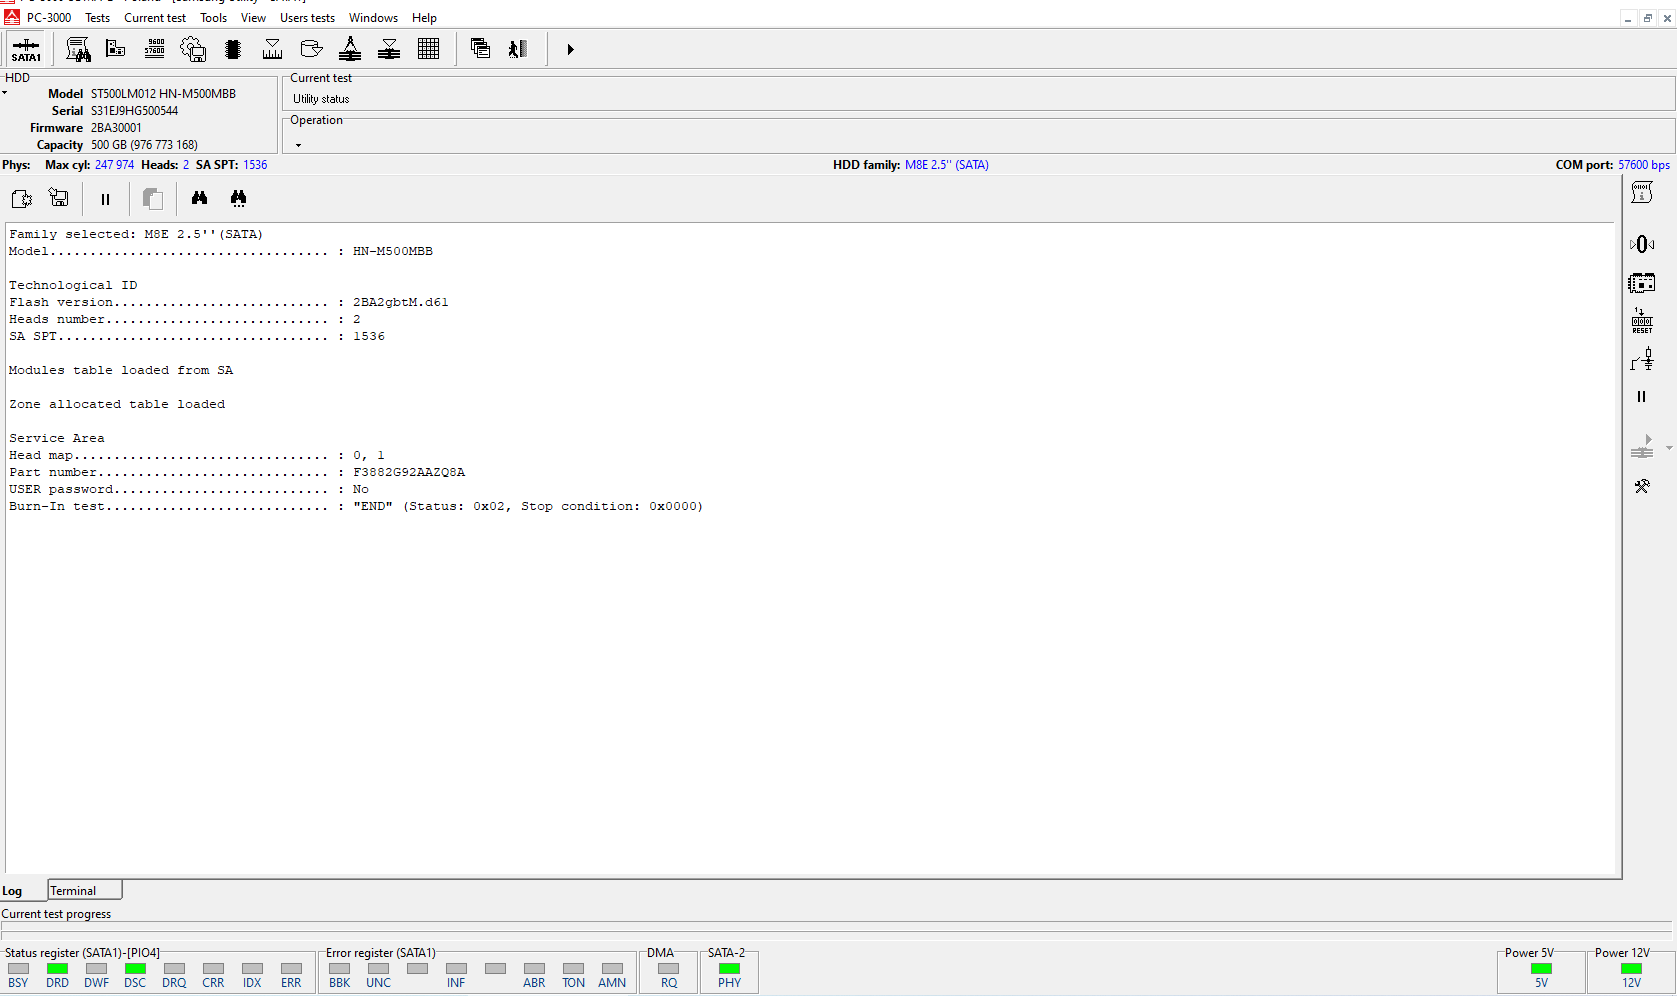
Task: Click the grid table icon in top toolbar
Action: pos(428,49)
